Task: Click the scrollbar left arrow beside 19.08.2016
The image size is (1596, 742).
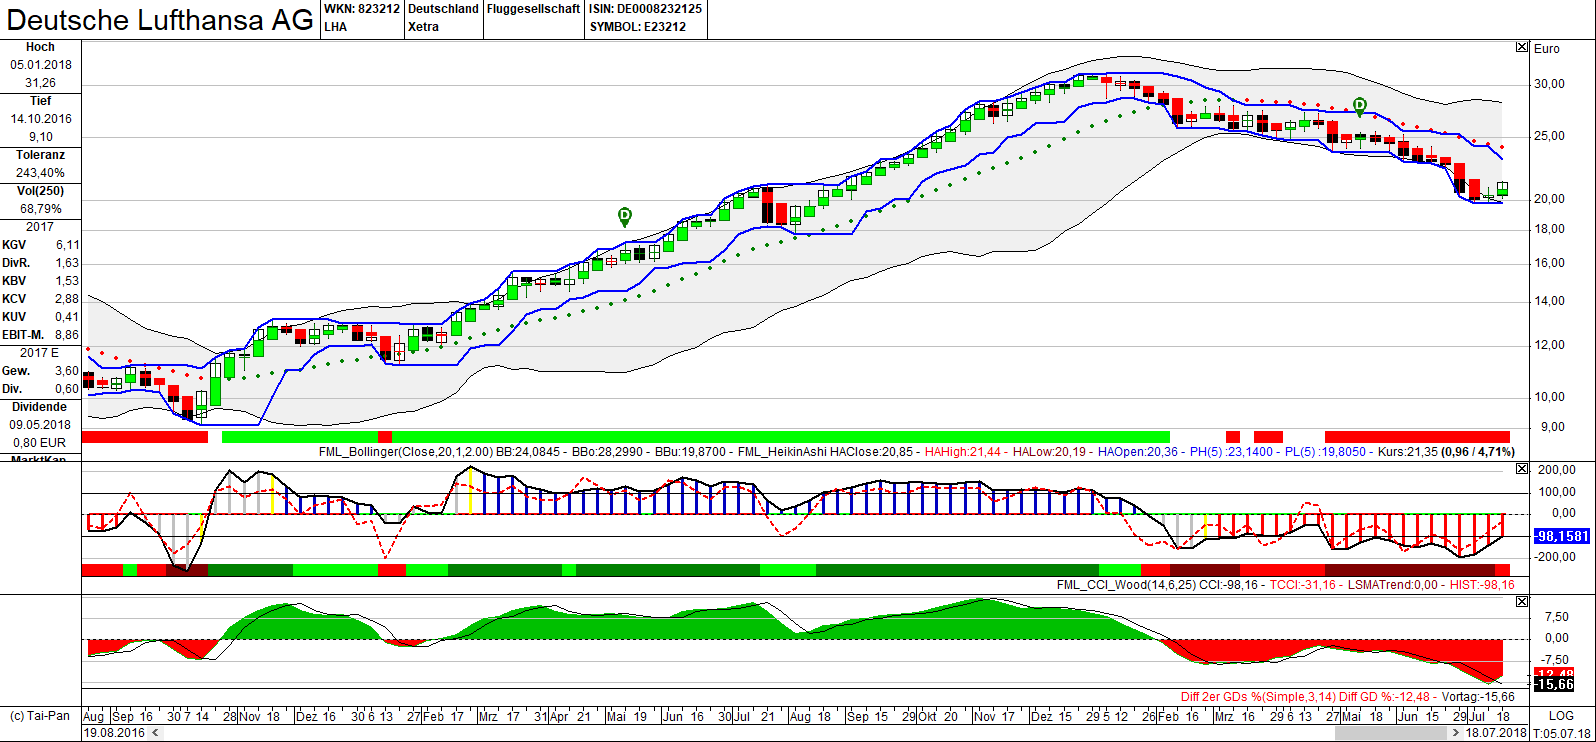Action: 153,733
